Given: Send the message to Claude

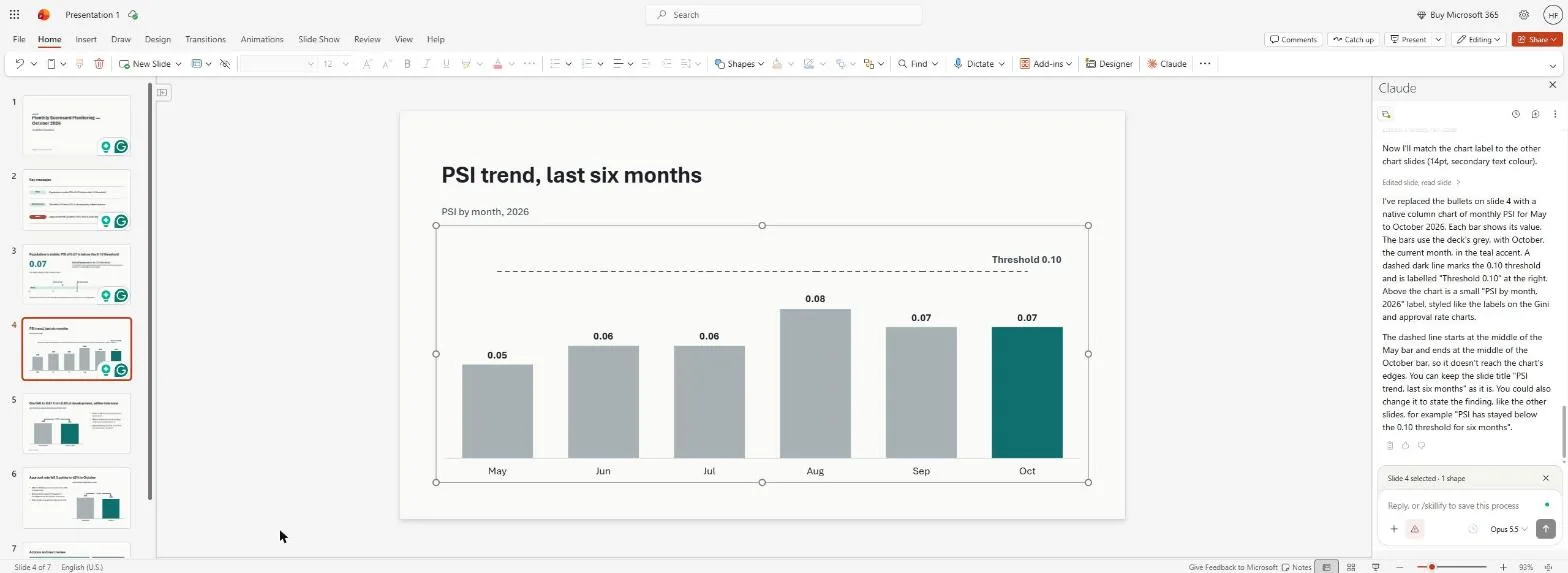Looking at the screenshot, I should [x=1546, y=529].
